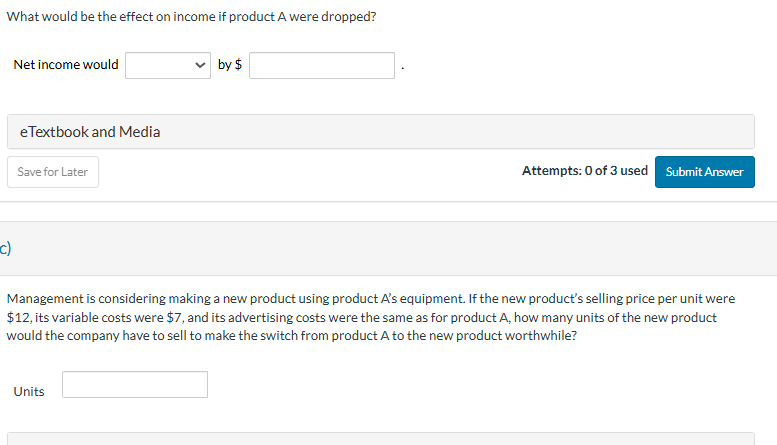Focus the Units input field
777x445 pixels.
pos(135,385)
